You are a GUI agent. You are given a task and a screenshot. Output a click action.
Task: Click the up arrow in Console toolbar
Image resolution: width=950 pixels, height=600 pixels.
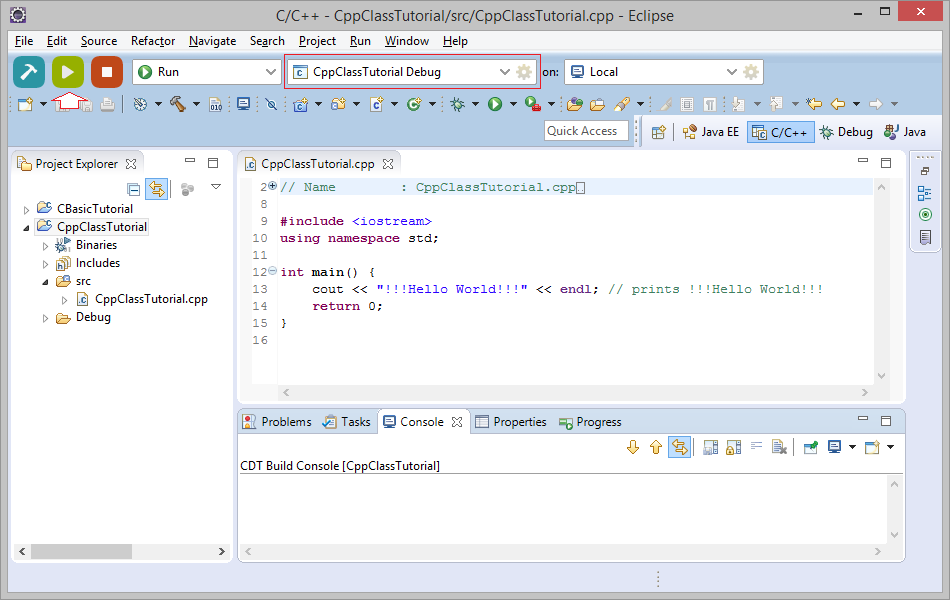coord(656,447)
